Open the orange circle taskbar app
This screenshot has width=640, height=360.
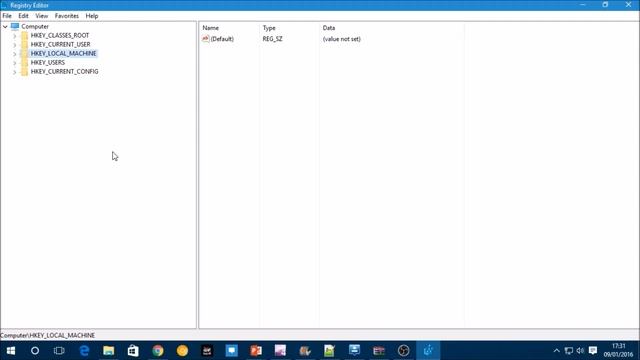point(182,351)
